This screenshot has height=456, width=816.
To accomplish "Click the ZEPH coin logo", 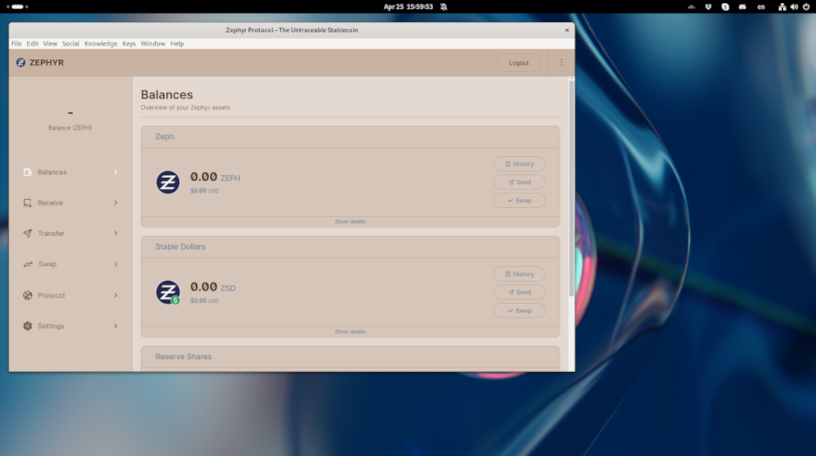I will click(168, 182).
